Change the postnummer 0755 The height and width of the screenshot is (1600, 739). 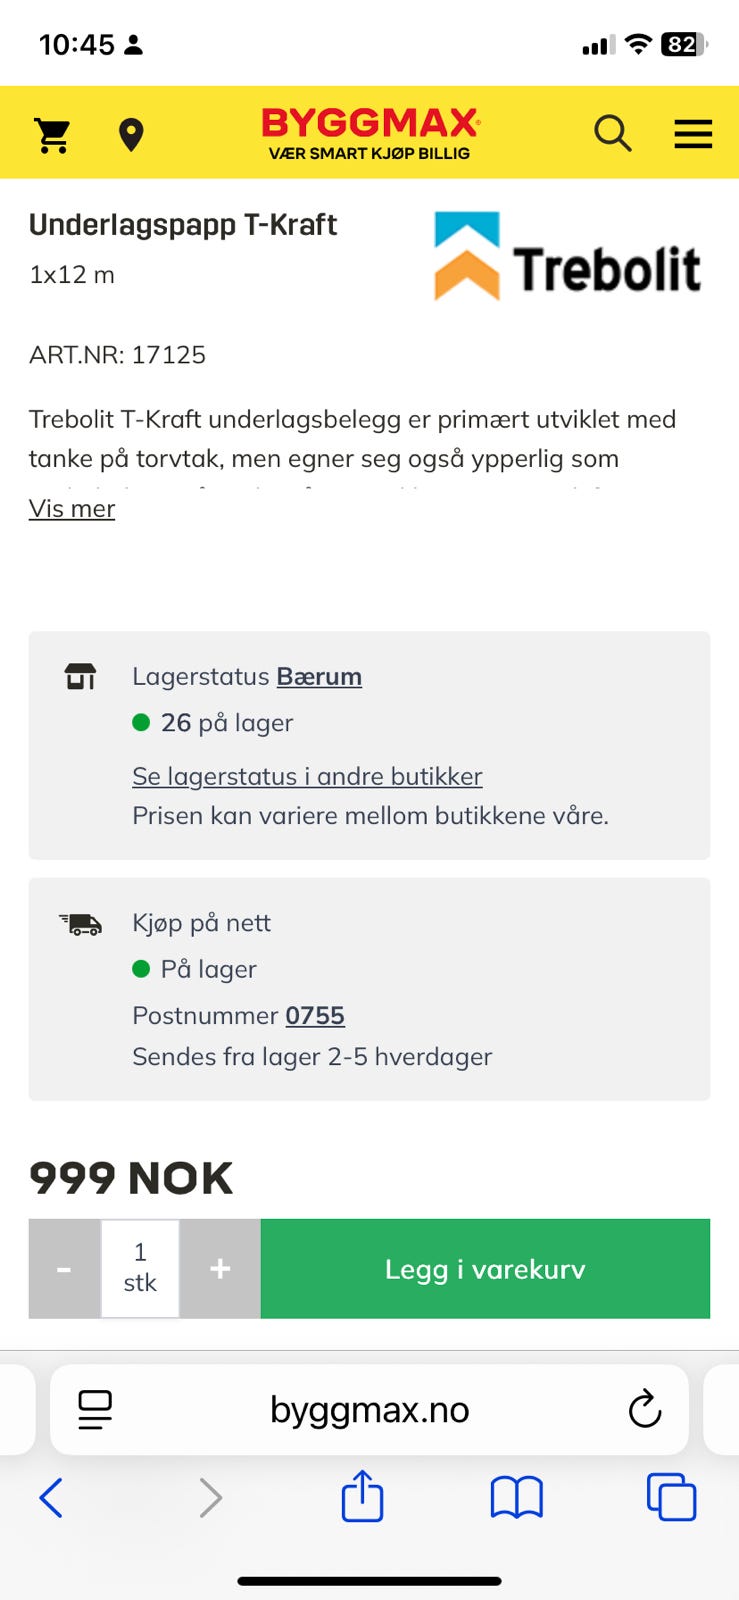pyautogui.click(x=315, y=1016)
